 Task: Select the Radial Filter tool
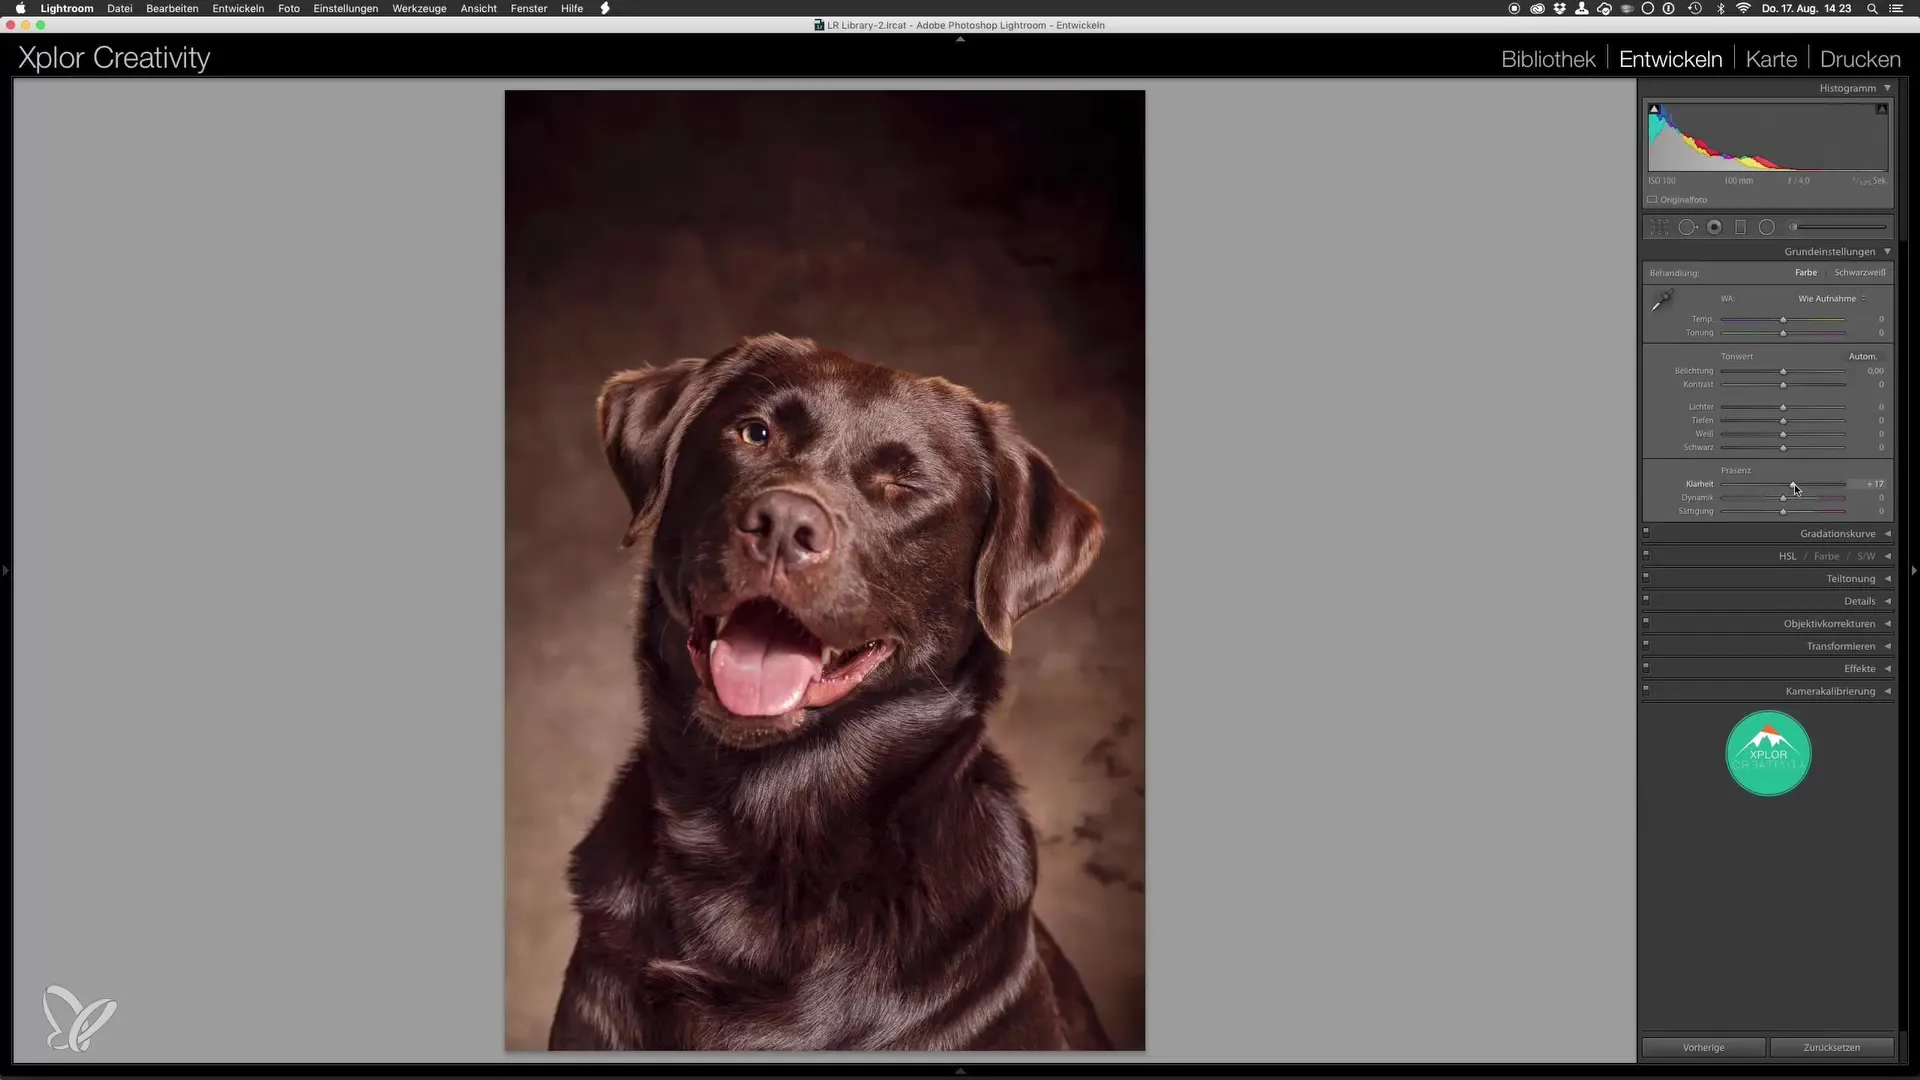(1767, 227)
